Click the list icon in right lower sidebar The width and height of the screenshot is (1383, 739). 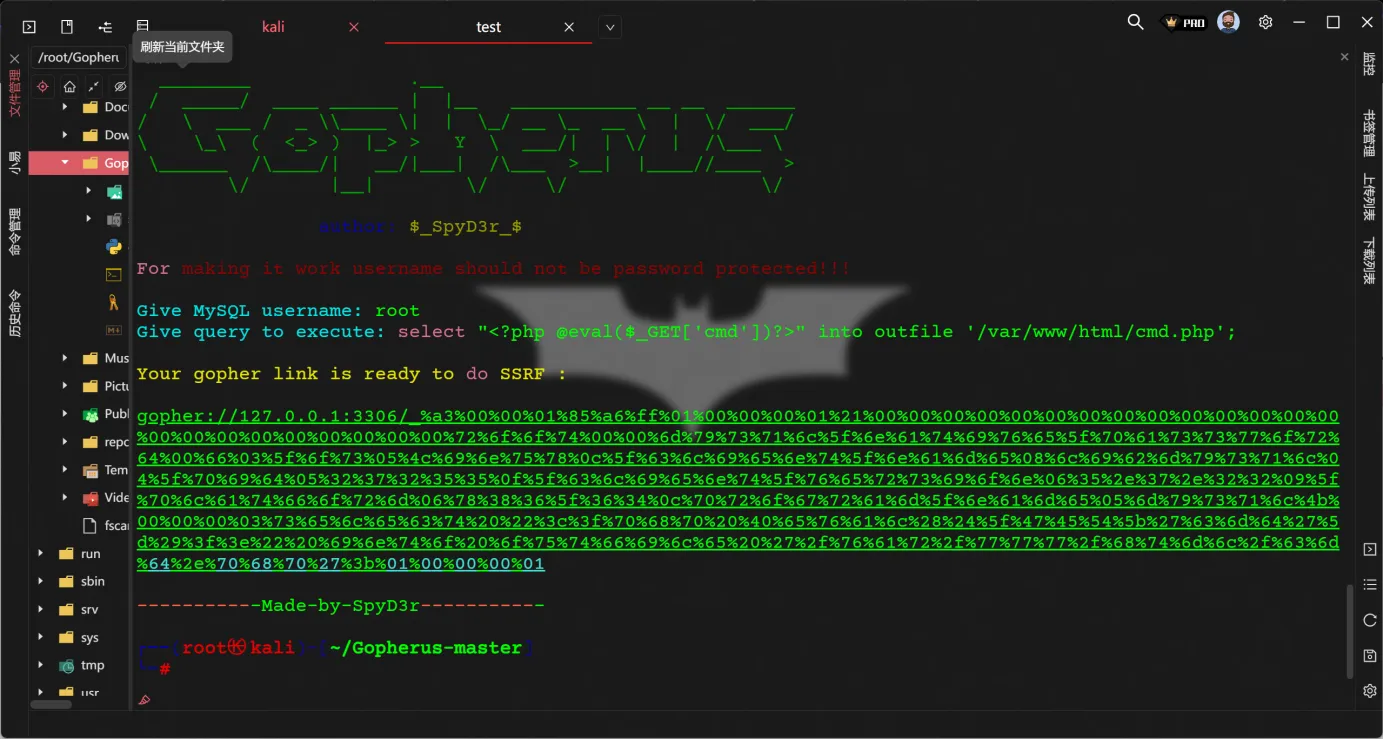coord(1370,585)
